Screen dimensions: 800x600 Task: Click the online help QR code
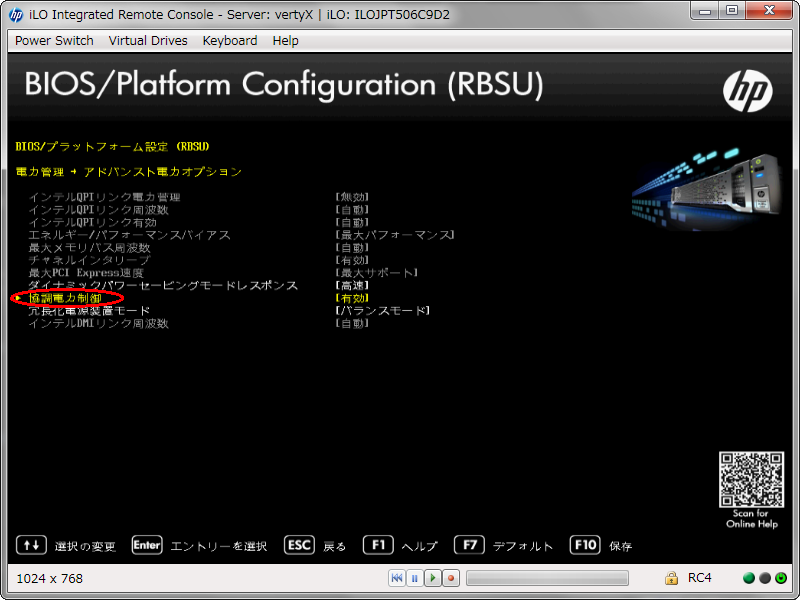[x=750, y=480]
